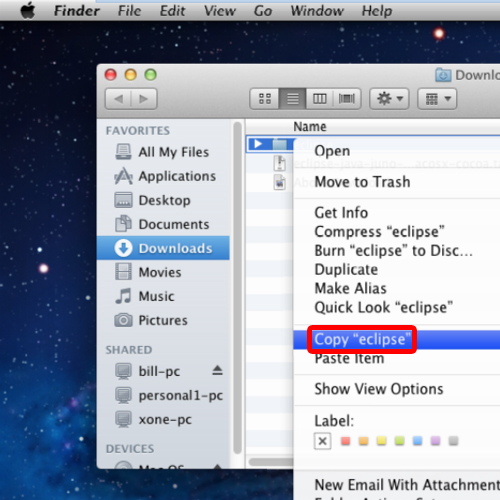
Task: Switch to column view
Action: click(x=320, y=99)
